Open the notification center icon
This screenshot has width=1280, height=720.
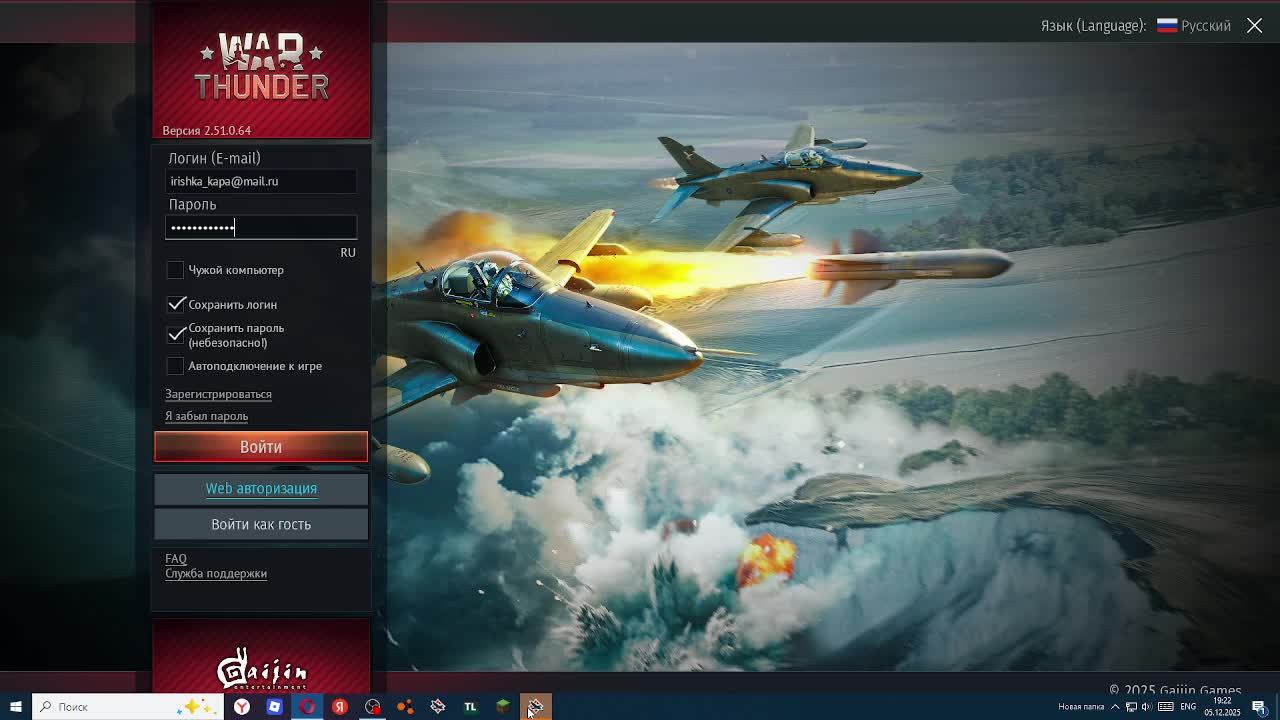1259,707
